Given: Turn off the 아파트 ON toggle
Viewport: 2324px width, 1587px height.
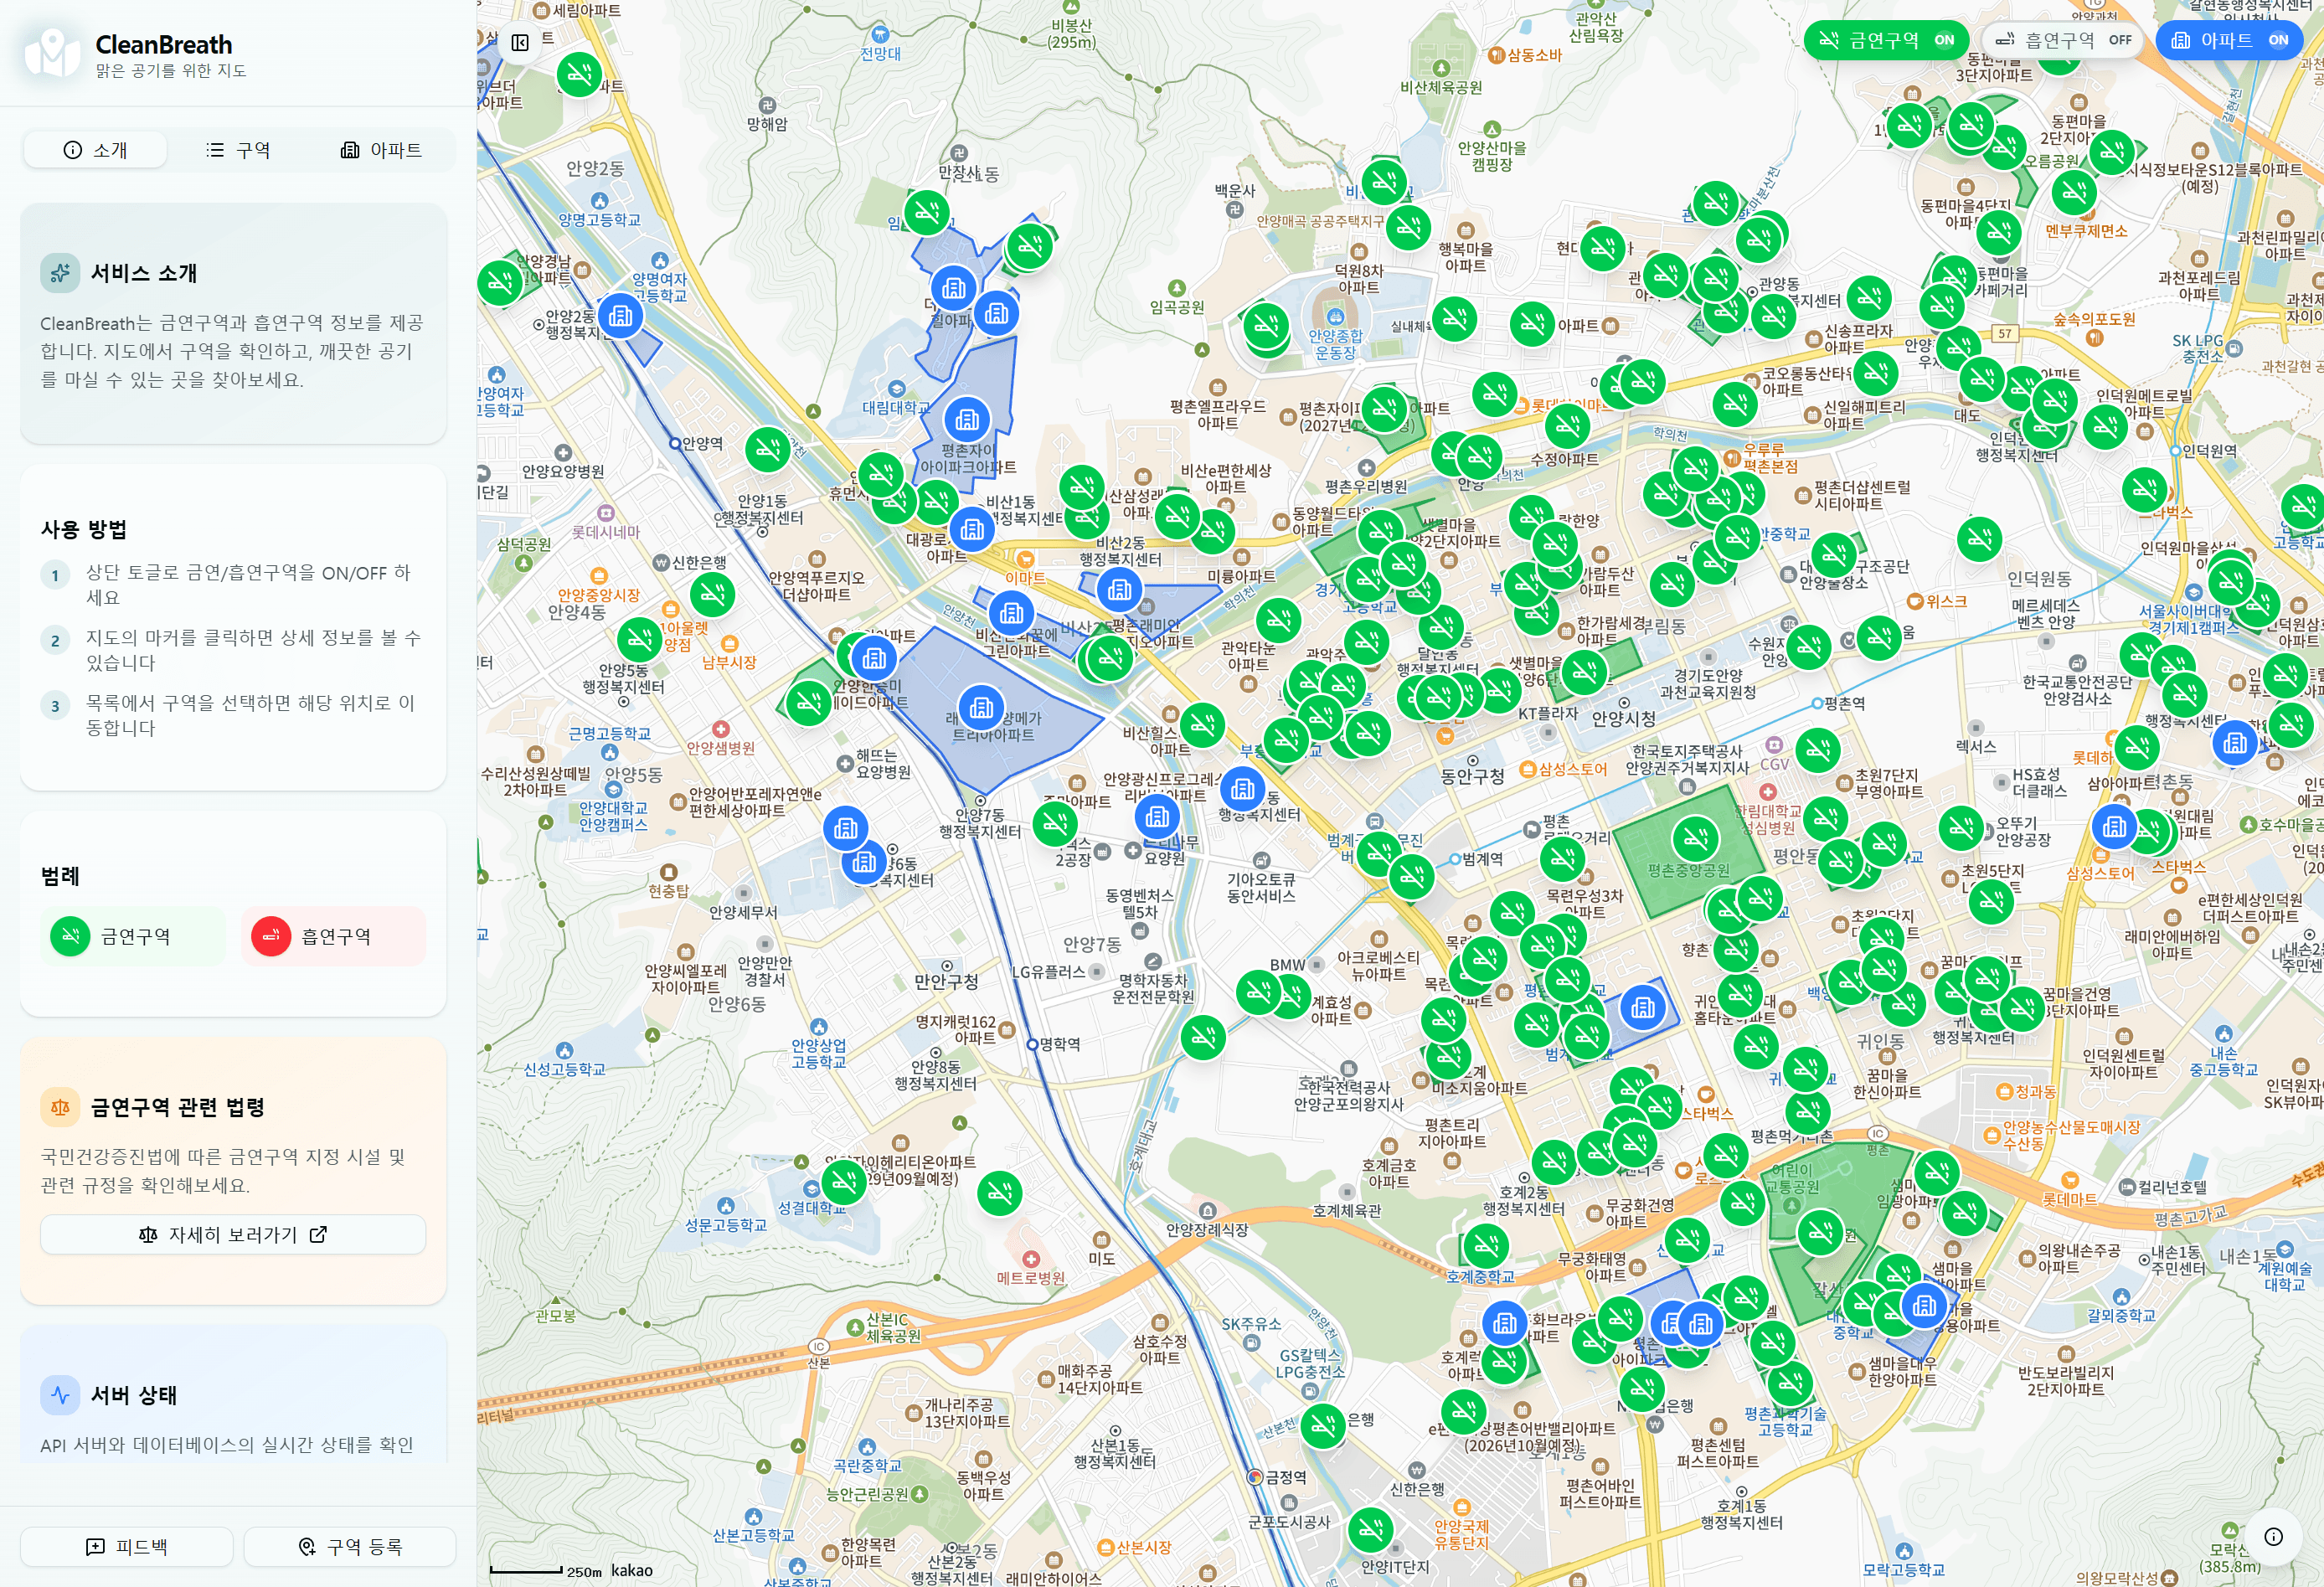Looking at the screenshot, I should pos(2228,40).
